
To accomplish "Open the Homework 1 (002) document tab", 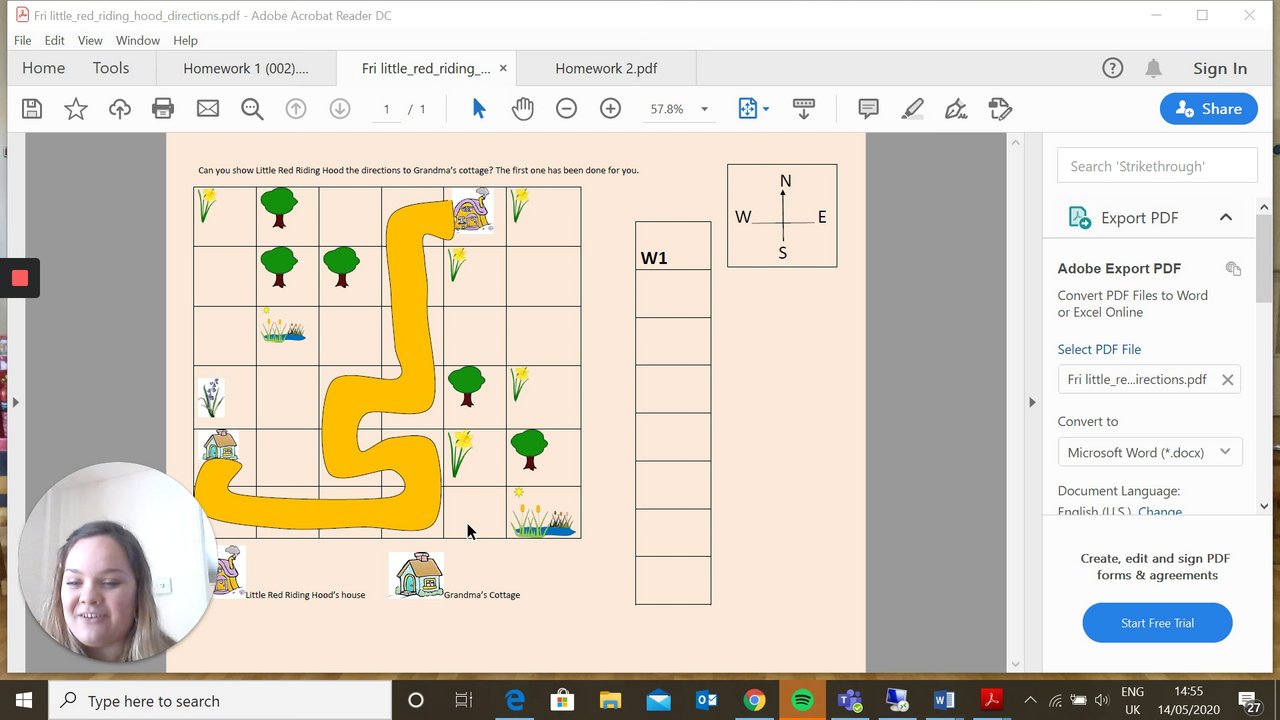I will 246,68.
